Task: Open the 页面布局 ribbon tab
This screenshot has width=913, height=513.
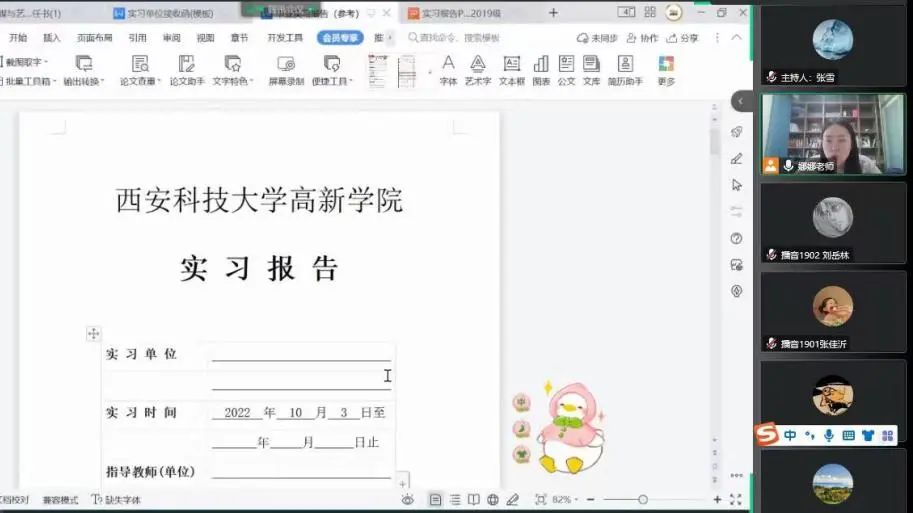Action: [95, 38]
